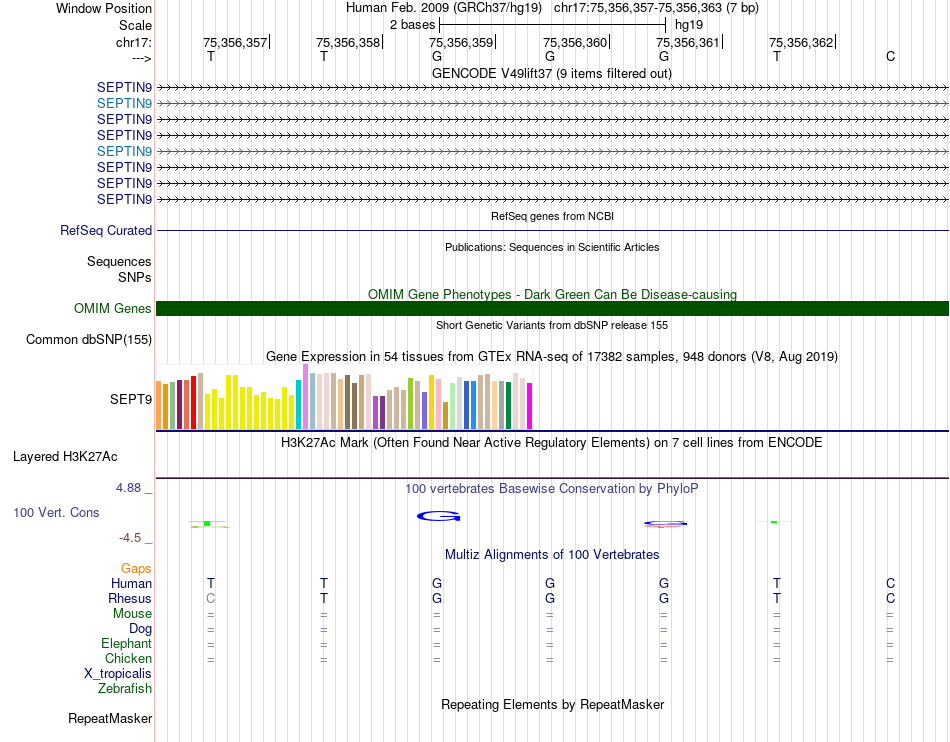The height and width of the screenshot is (742, 950).
Task: Click the SEPT9 GTEx label
Action: 131,399
